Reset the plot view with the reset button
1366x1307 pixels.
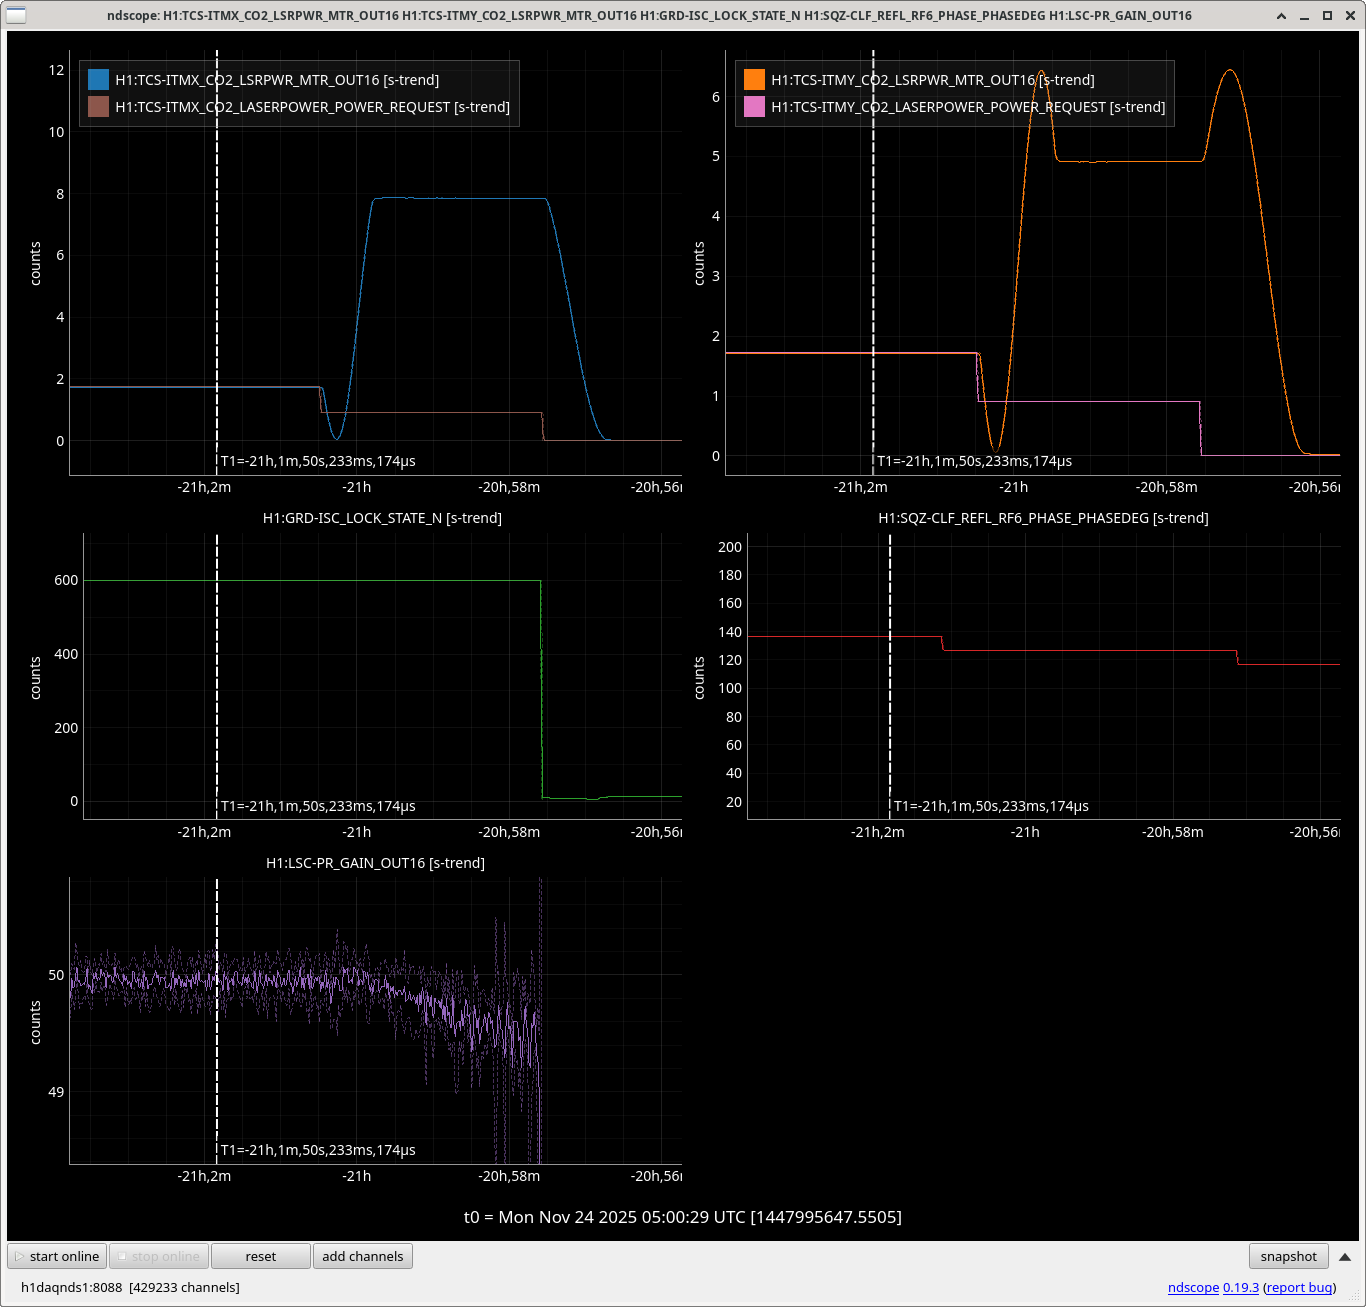[260, 1256]
